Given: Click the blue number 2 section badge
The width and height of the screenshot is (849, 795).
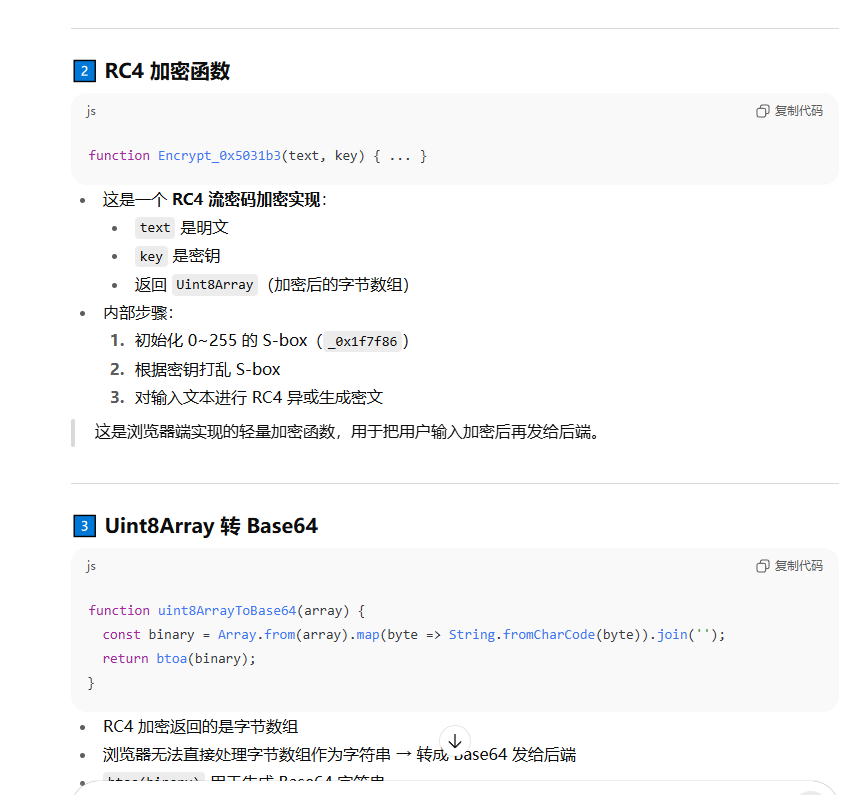Looking at the screenshot, I should (84, 71).
